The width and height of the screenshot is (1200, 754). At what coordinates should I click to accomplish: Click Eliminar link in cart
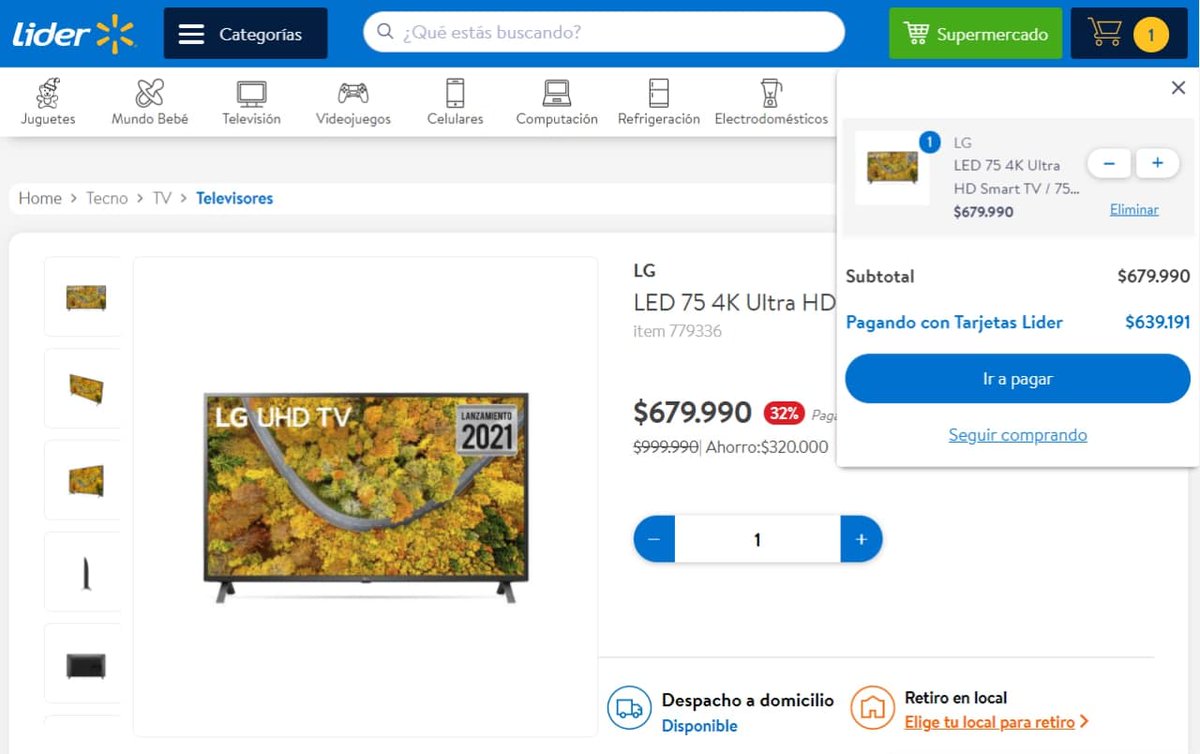[x=1134, y=210]
